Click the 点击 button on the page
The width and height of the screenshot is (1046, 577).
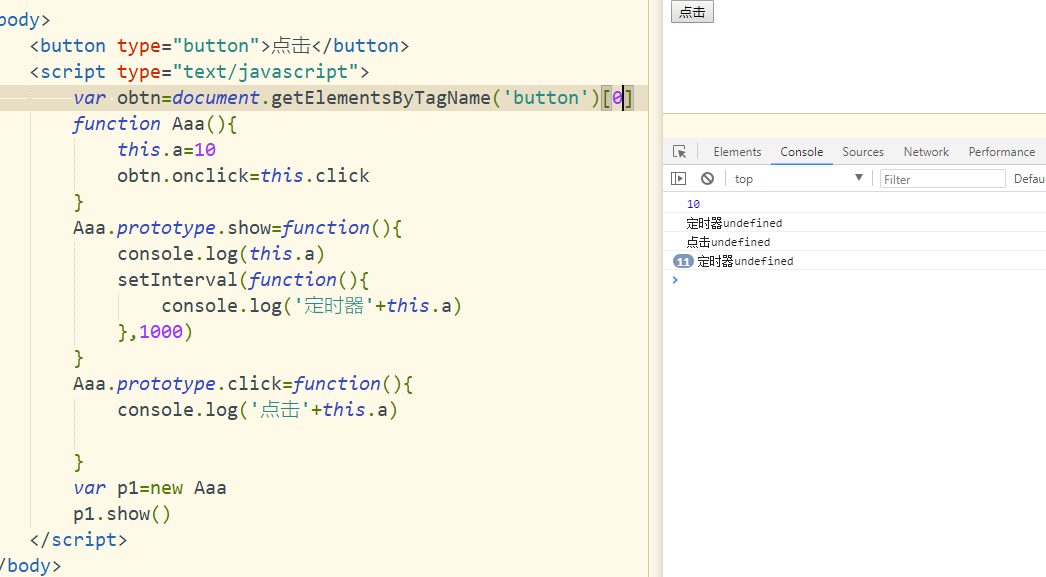(692, 11)
